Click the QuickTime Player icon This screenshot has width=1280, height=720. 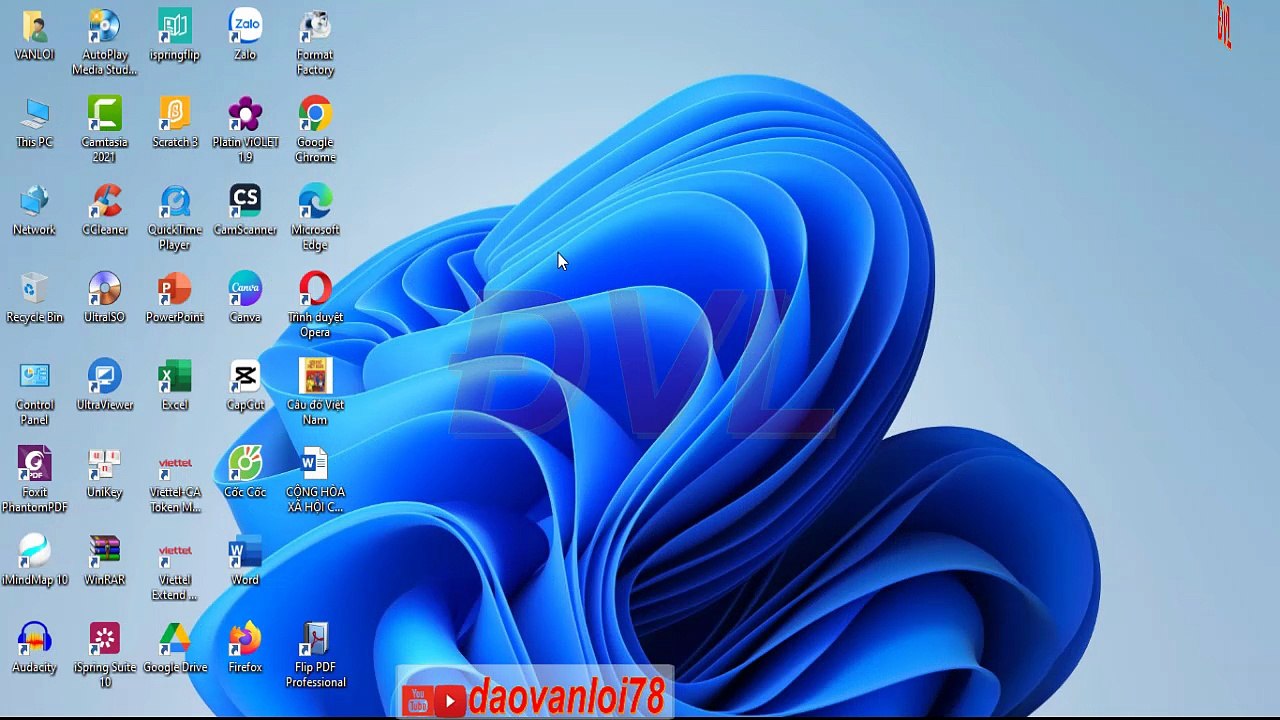tap(175, 203)
